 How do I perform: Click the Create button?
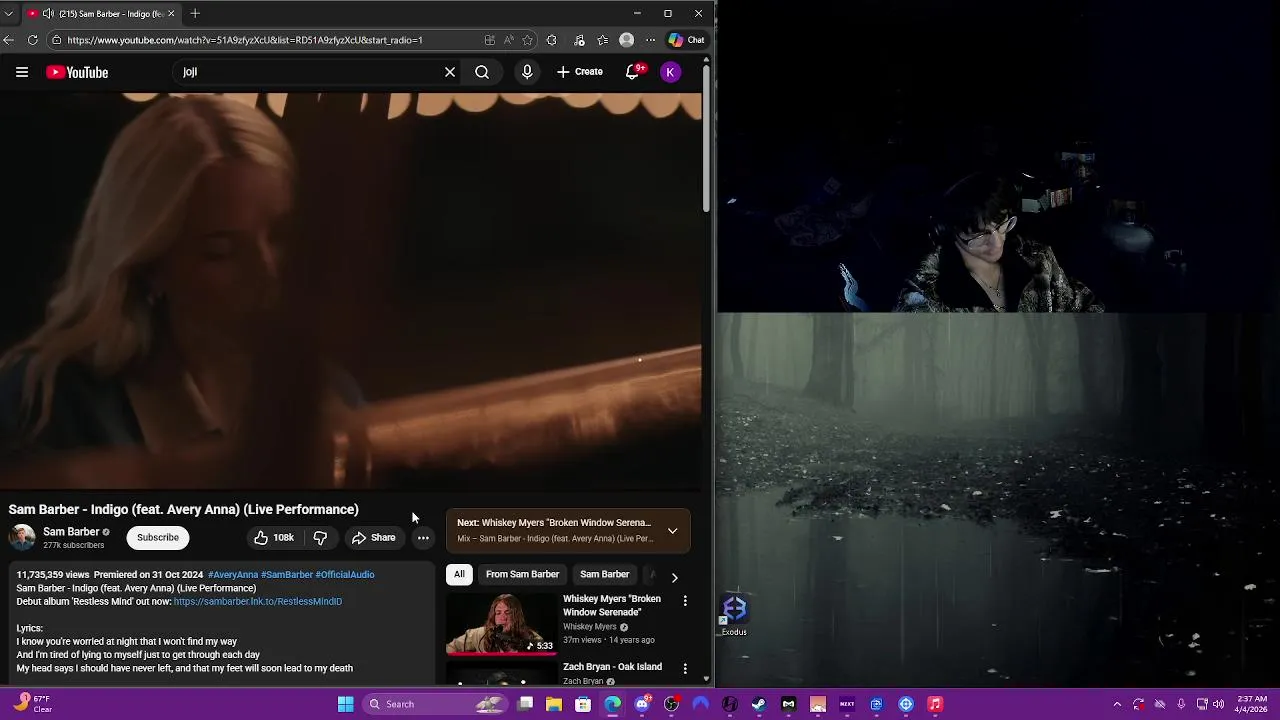pyautogui.click(x=580, y=72)
